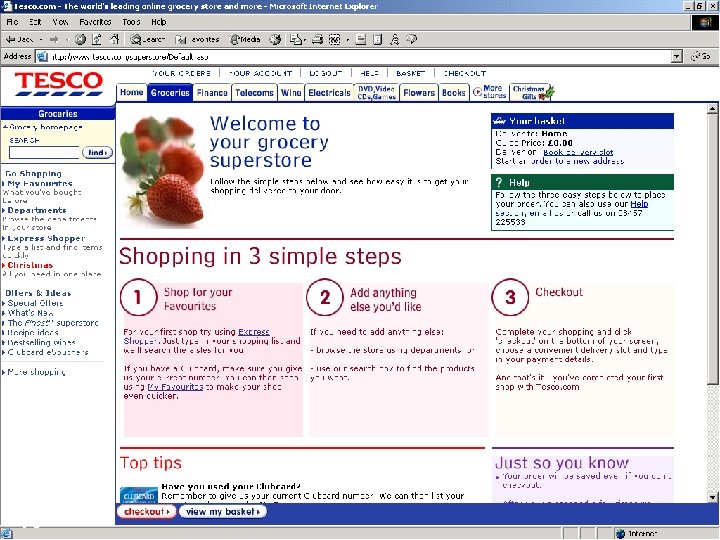Click the basket icon in Your basket header
Image resolution: width=720 pixels, height=540 pixels.
(x=499, y=121)
